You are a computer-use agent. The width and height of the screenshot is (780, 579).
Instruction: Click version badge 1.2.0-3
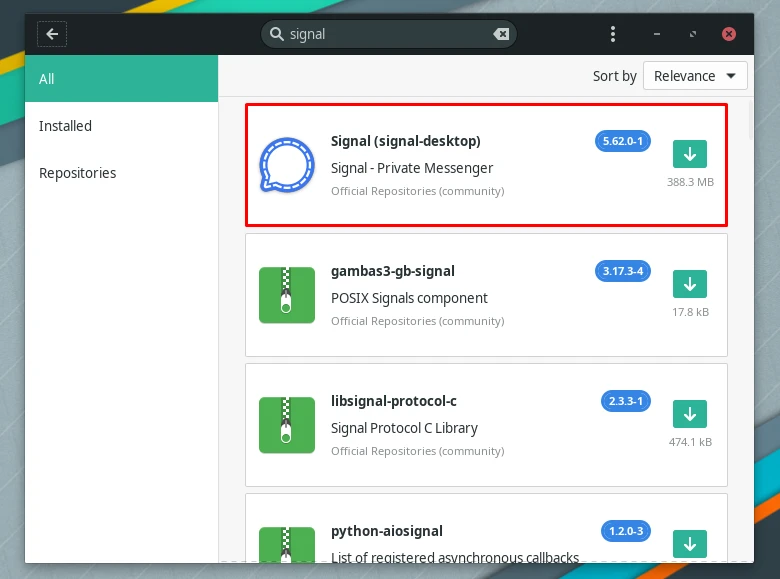click(x=625, y=531)
